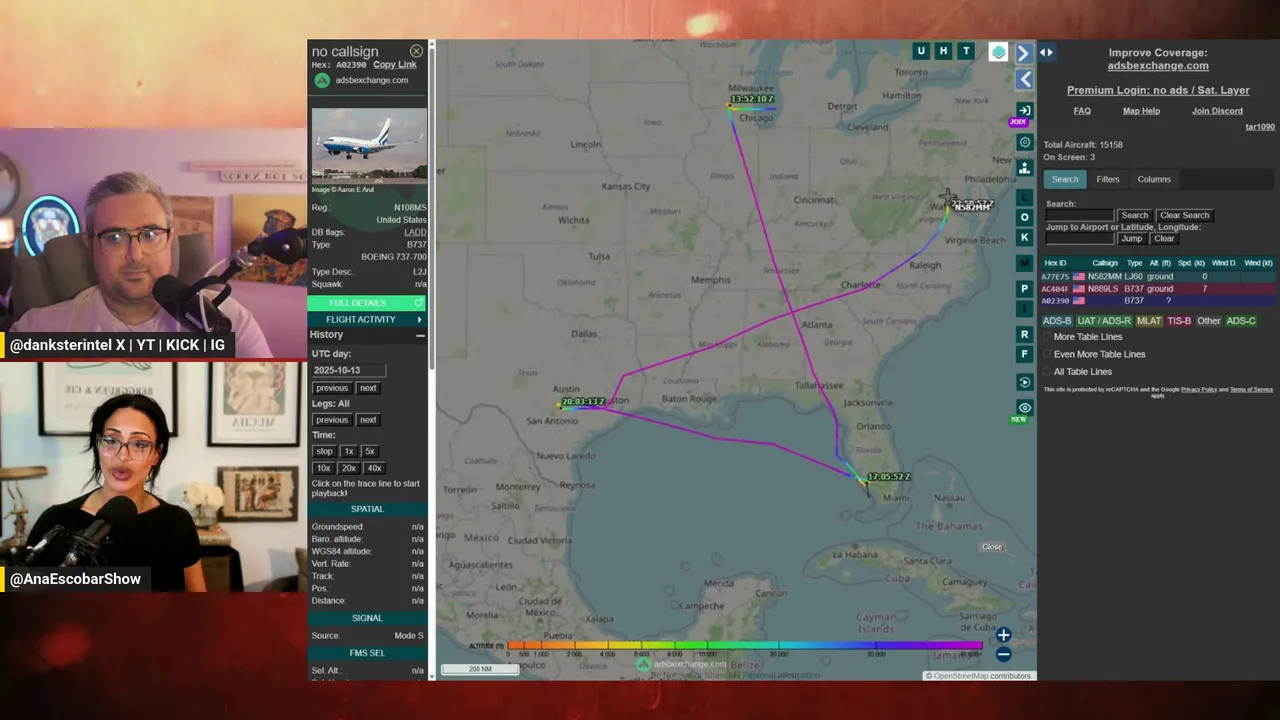Toggle the right panel width arrows icon
Viewport: 1280px width, 720px height.
click(1046, 52)
